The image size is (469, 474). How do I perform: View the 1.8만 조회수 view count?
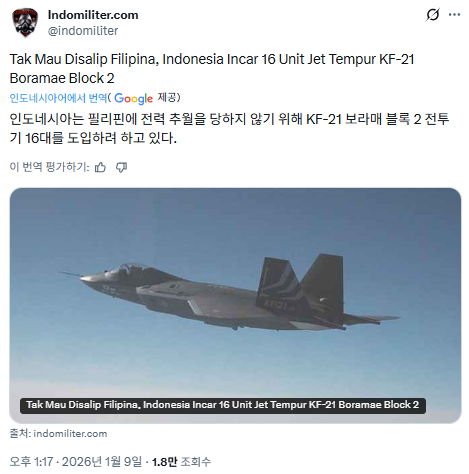[x=181, y=462]
